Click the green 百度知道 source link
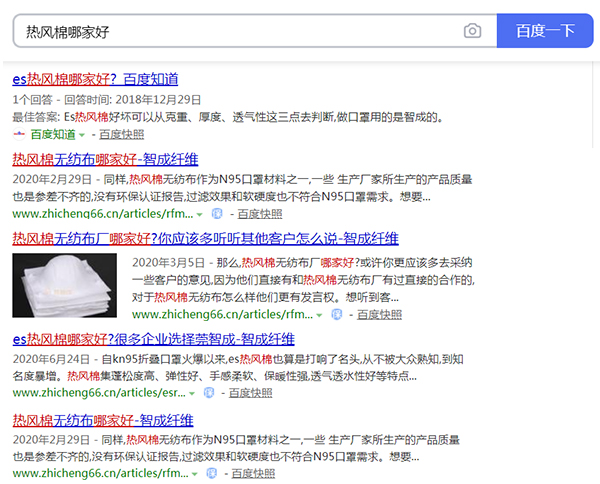Viewport: 600px width, 484px height. click(52, 133)
